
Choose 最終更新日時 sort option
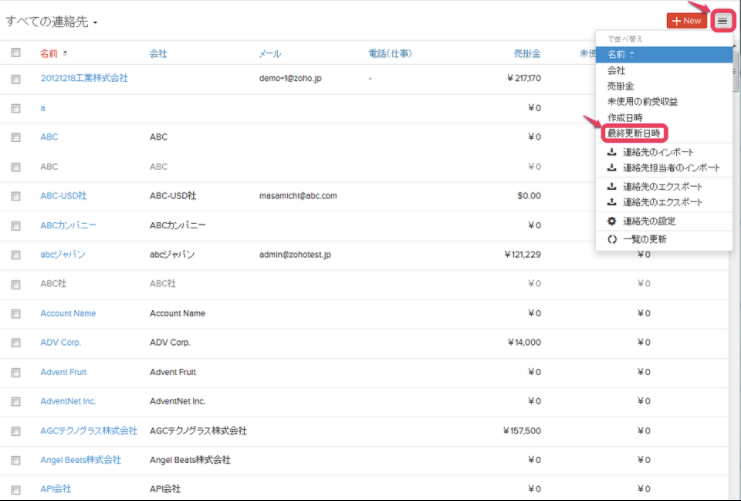[x=634, y=133]
